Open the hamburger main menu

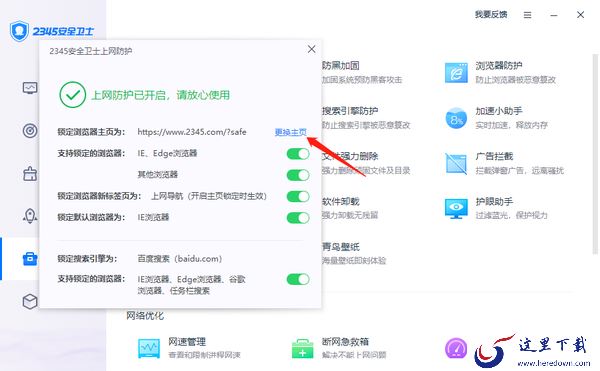527,15
